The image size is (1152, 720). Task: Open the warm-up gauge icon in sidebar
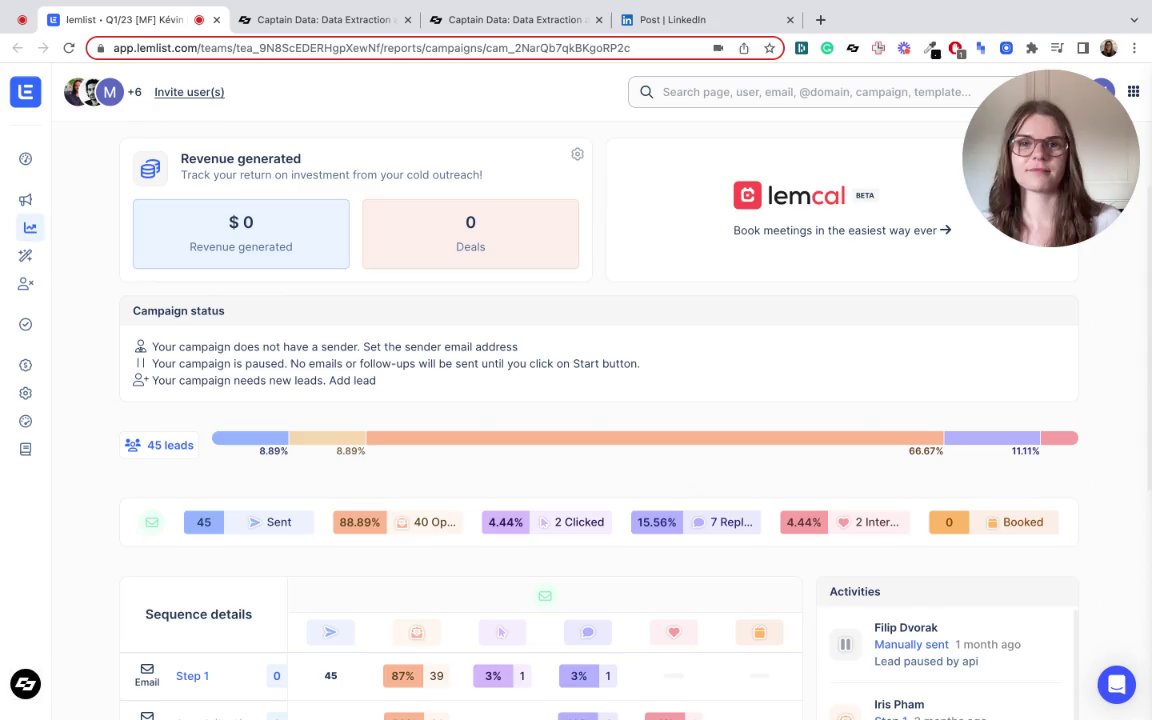[x=26, y=421]
